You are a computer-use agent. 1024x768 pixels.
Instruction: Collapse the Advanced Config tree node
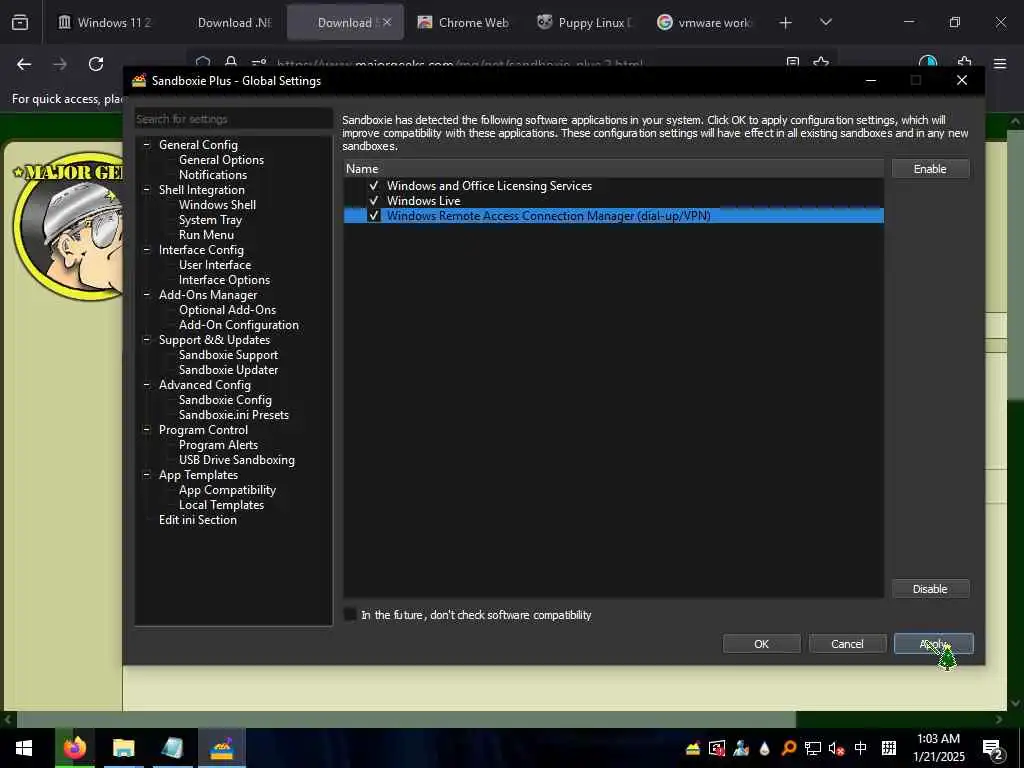(x=147, y=385)
